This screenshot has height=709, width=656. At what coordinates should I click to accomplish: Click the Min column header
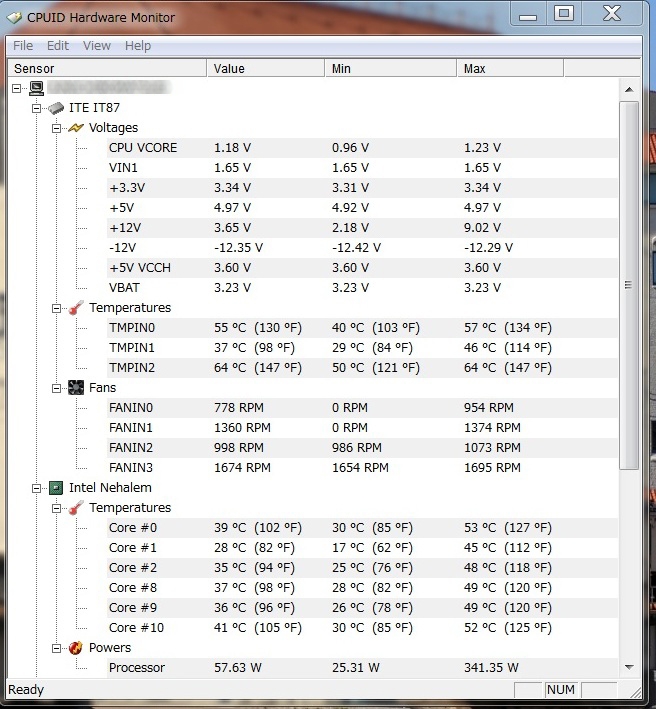(391, 68)
